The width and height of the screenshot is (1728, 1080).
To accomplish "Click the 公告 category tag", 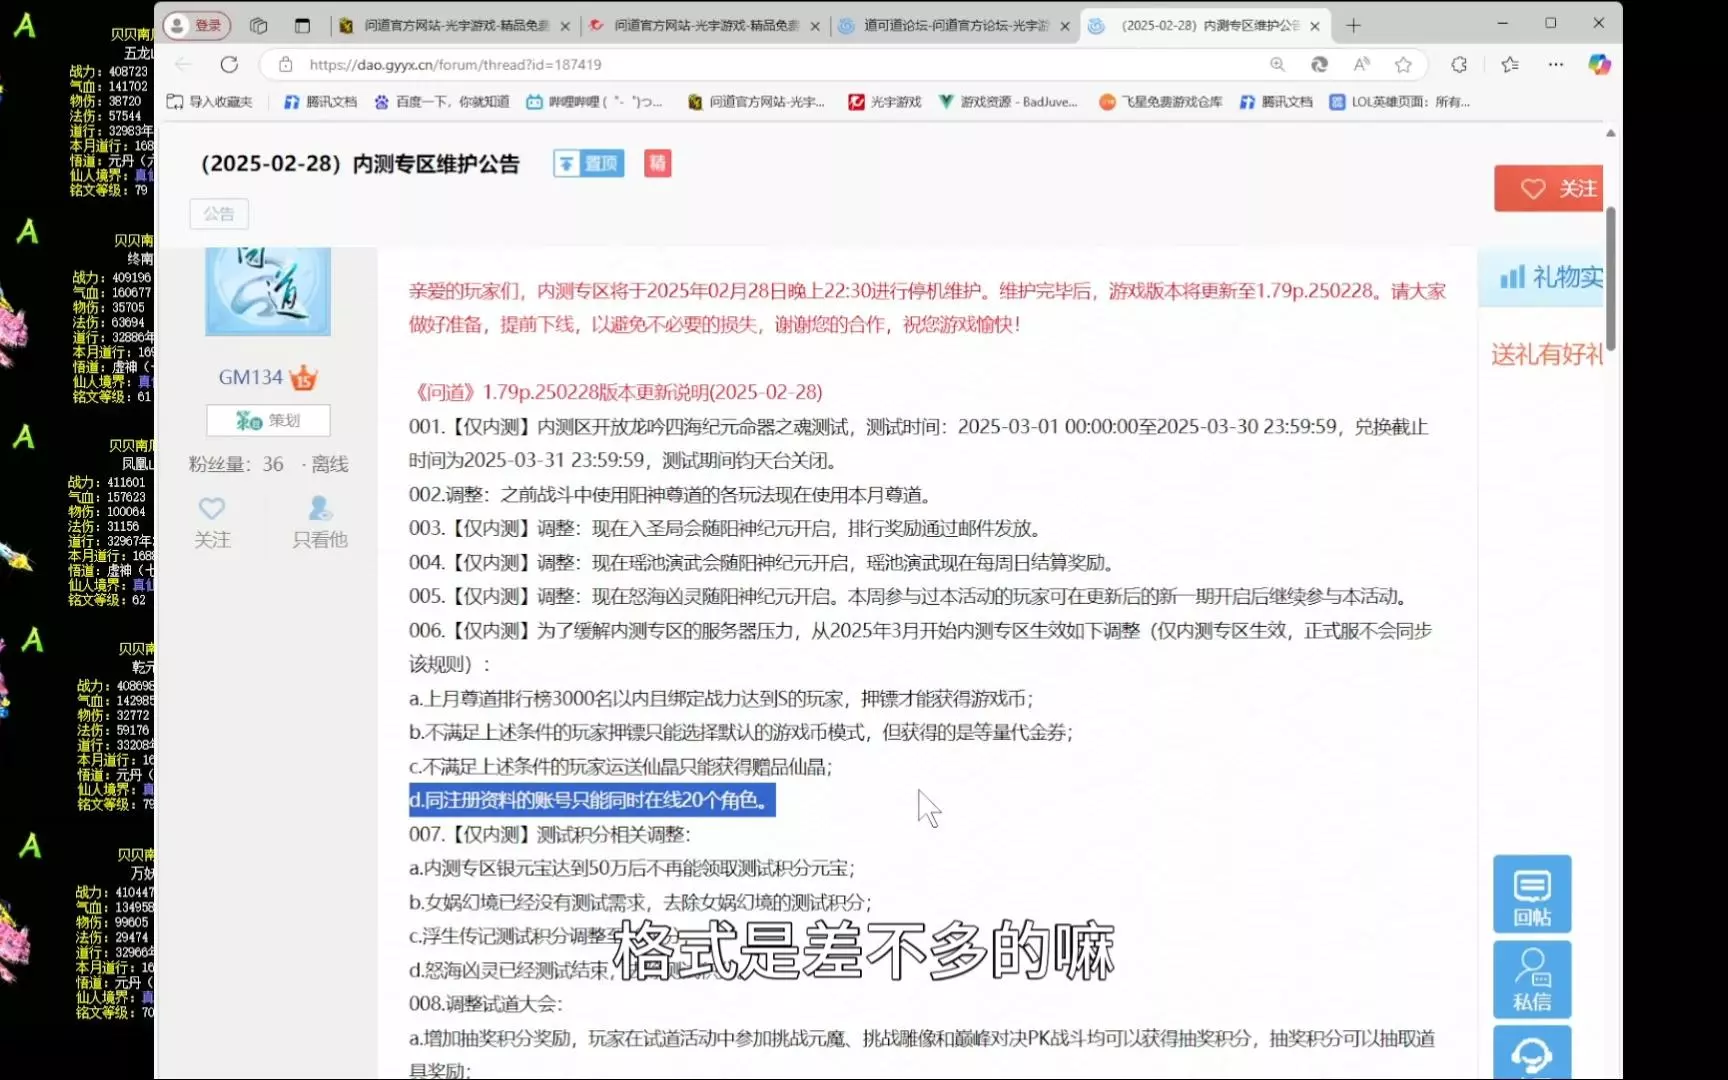I will 219,214.
